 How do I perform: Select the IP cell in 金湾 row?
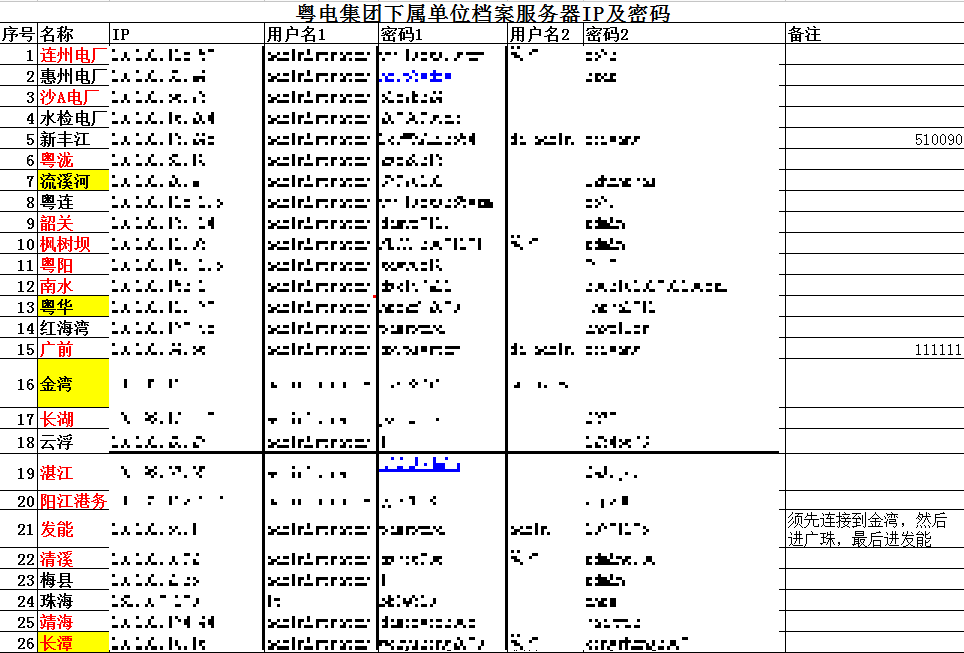point(186,384)
